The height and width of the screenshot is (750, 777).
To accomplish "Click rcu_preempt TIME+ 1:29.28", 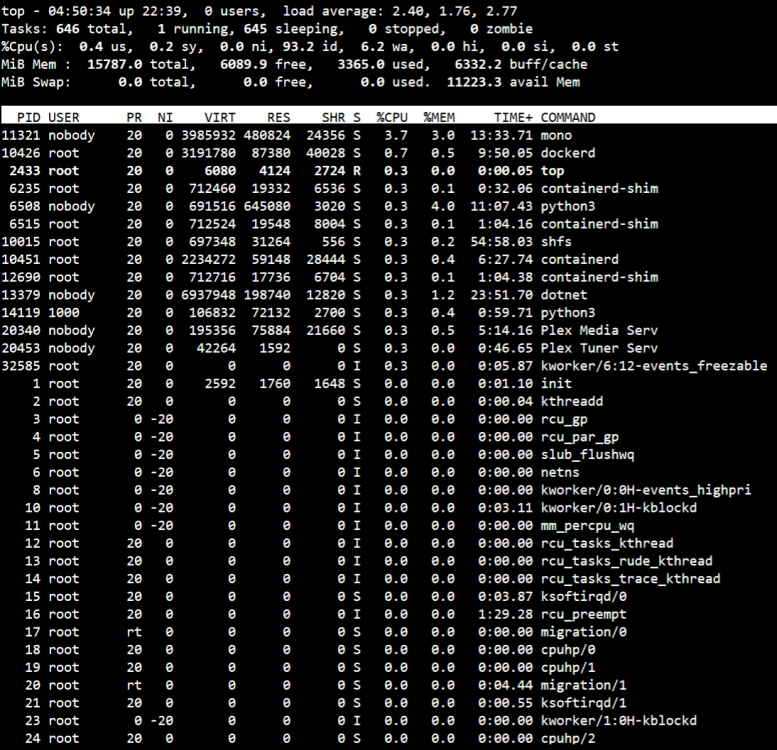I will 505,614.
